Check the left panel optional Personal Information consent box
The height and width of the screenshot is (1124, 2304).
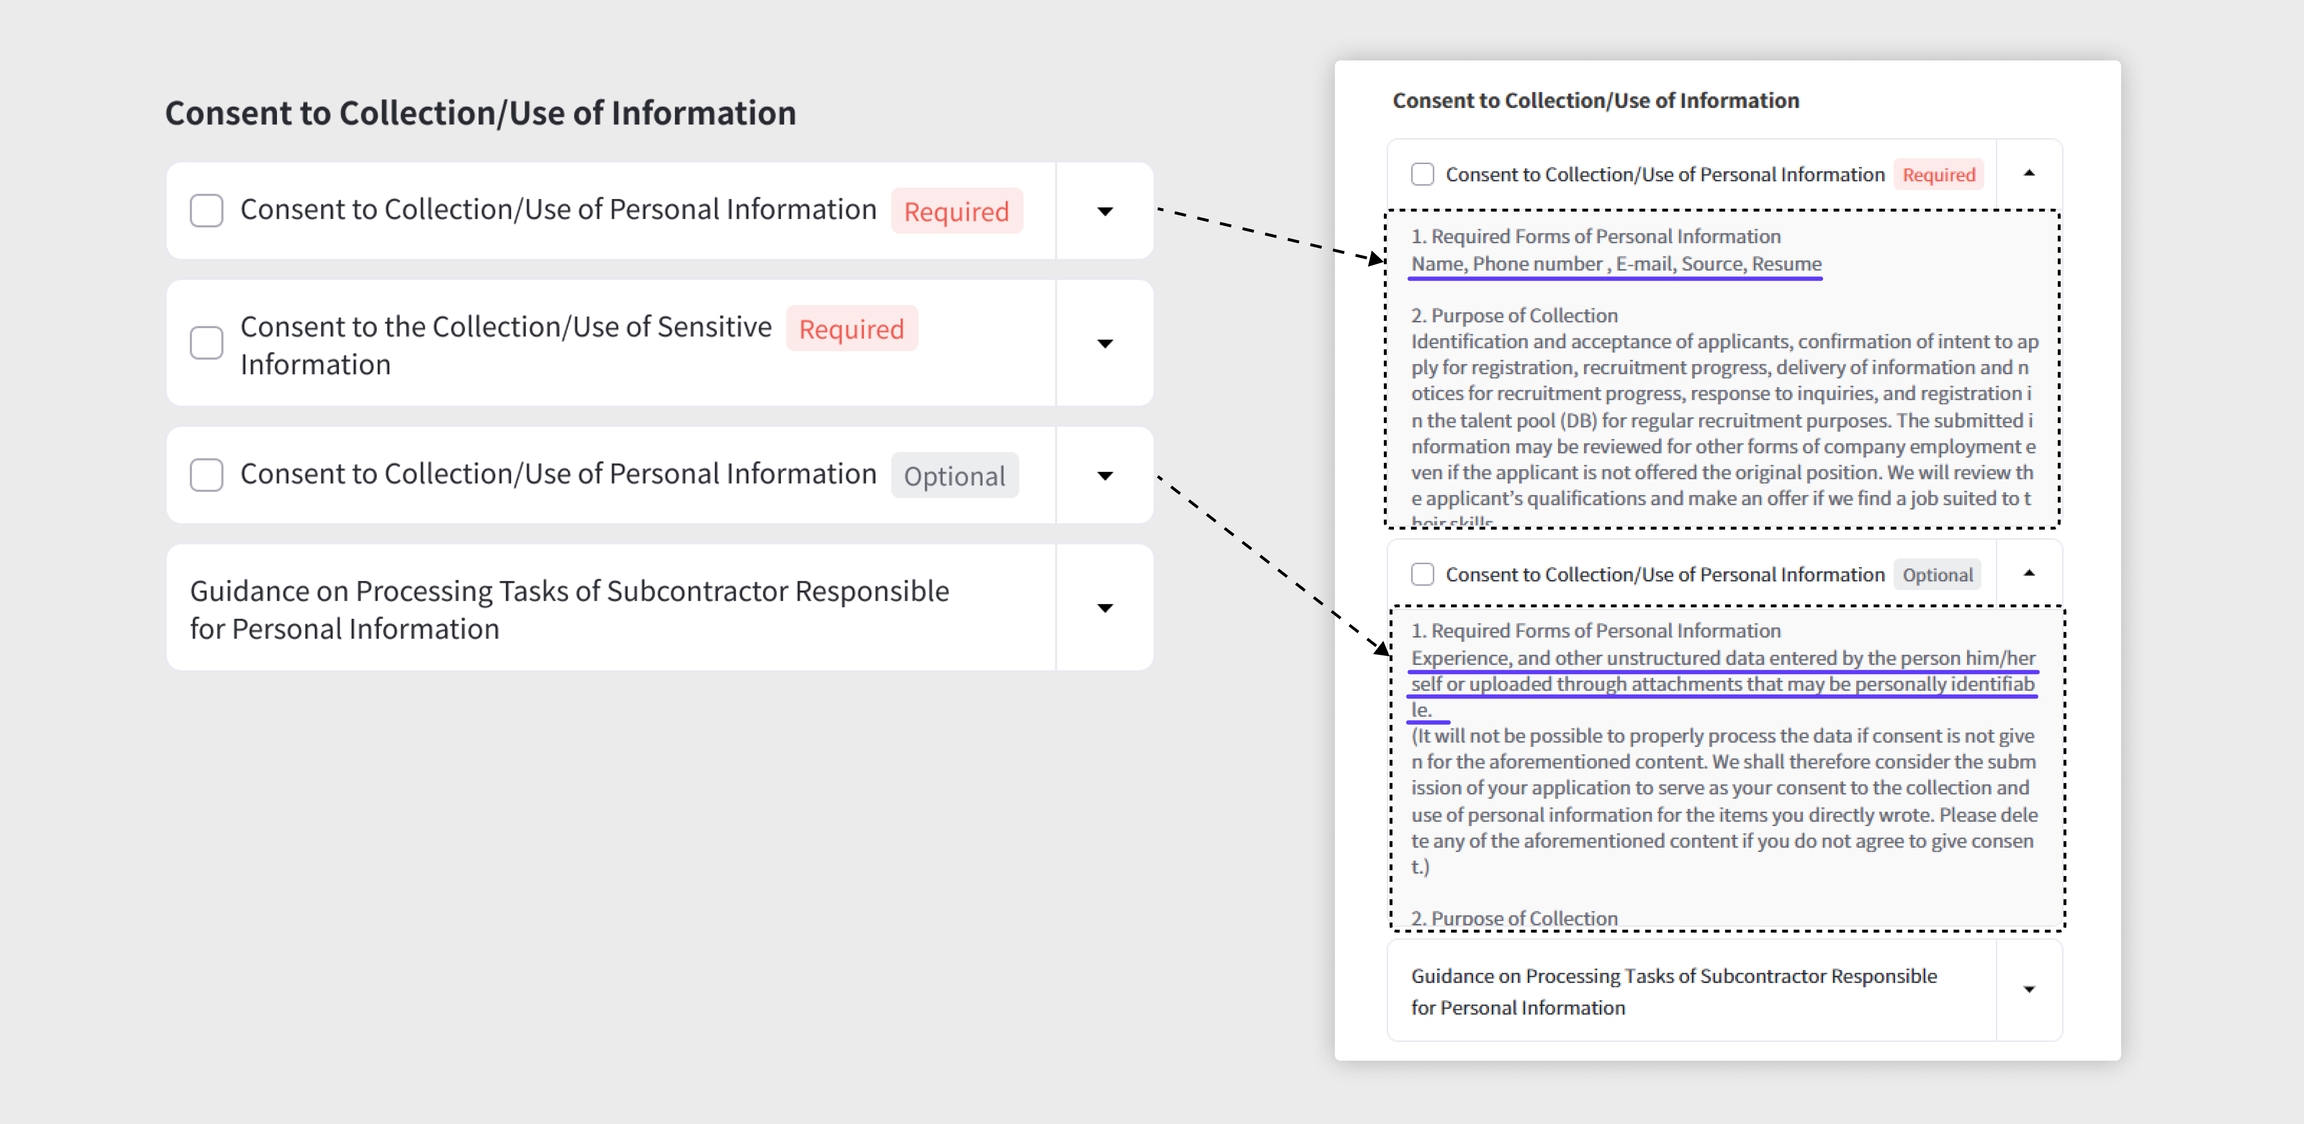tap(206, 475)
